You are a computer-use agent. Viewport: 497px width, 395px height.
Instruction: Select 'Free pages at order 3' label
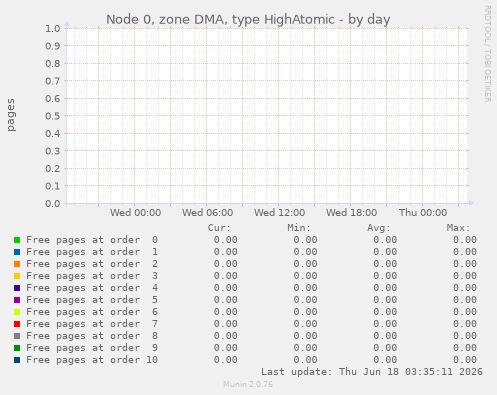(x=92, y=276)
